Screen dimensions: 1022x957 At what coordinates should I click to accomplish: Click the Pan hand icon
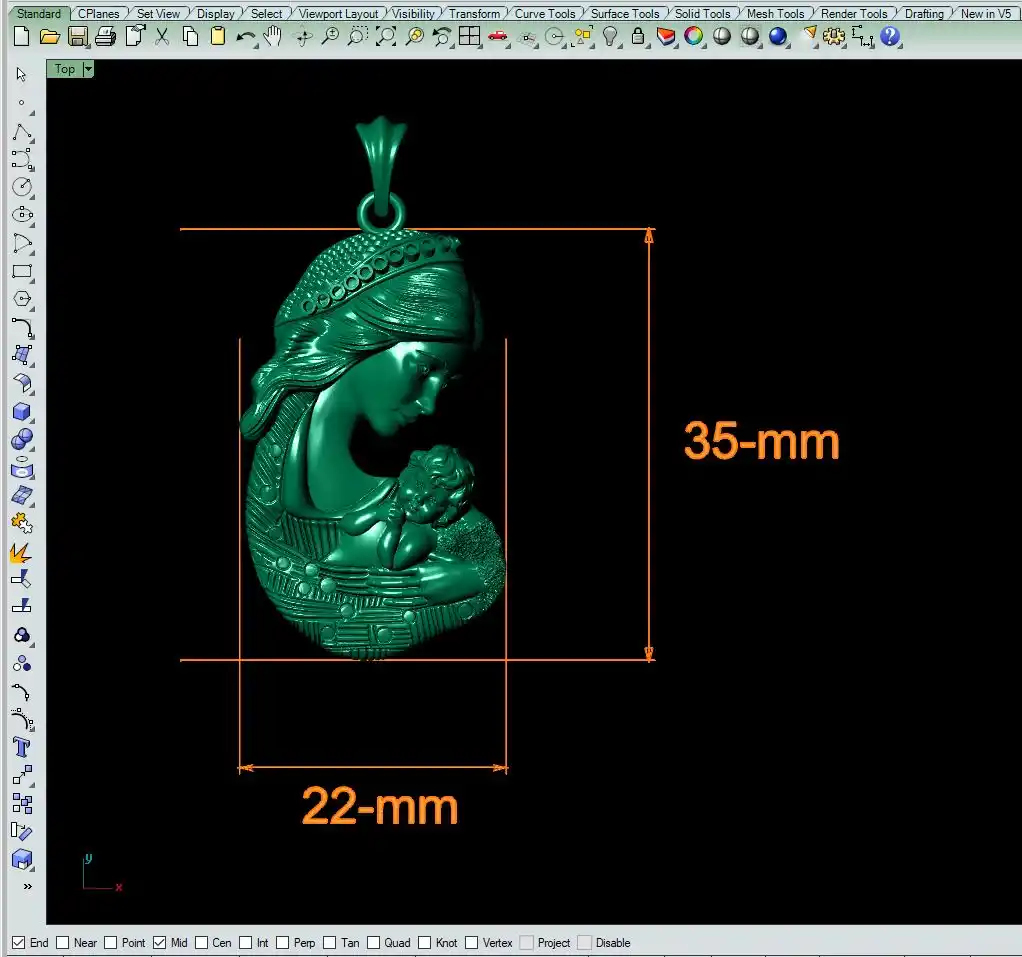pyautogui.click(x=272, y=37)
